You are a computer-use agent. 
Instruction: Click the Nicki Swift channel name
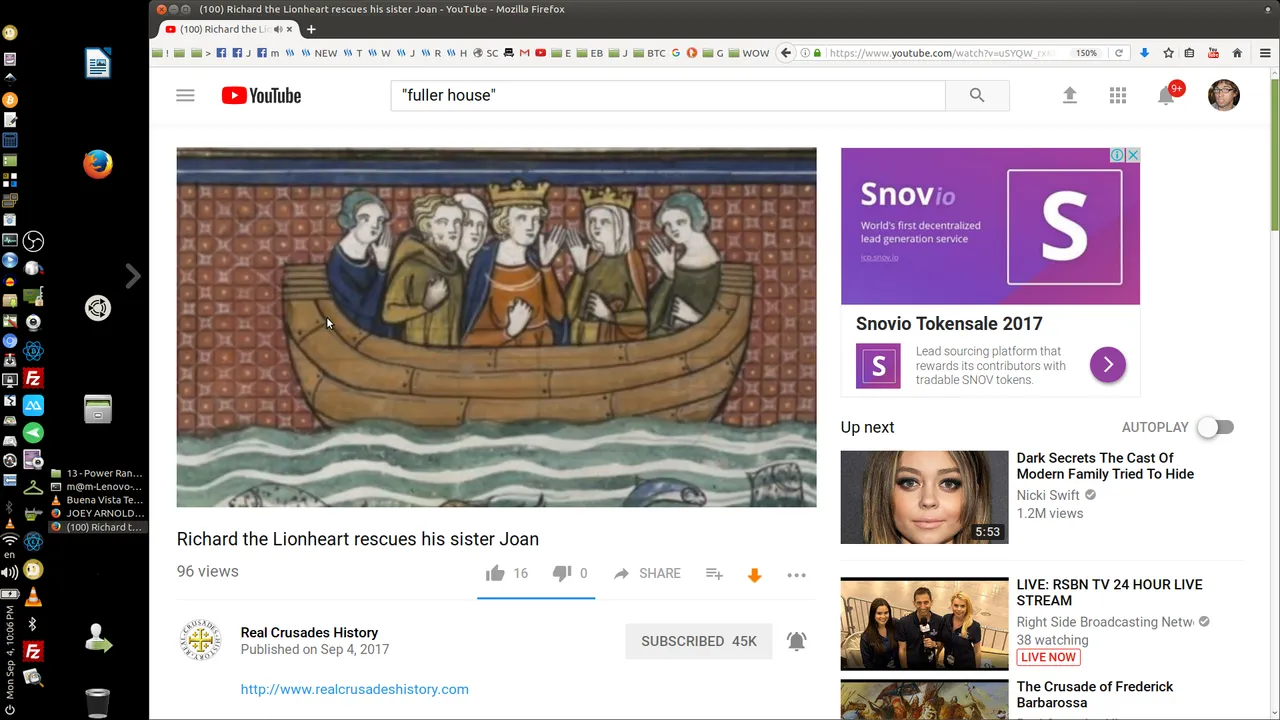pos(1048,495)
